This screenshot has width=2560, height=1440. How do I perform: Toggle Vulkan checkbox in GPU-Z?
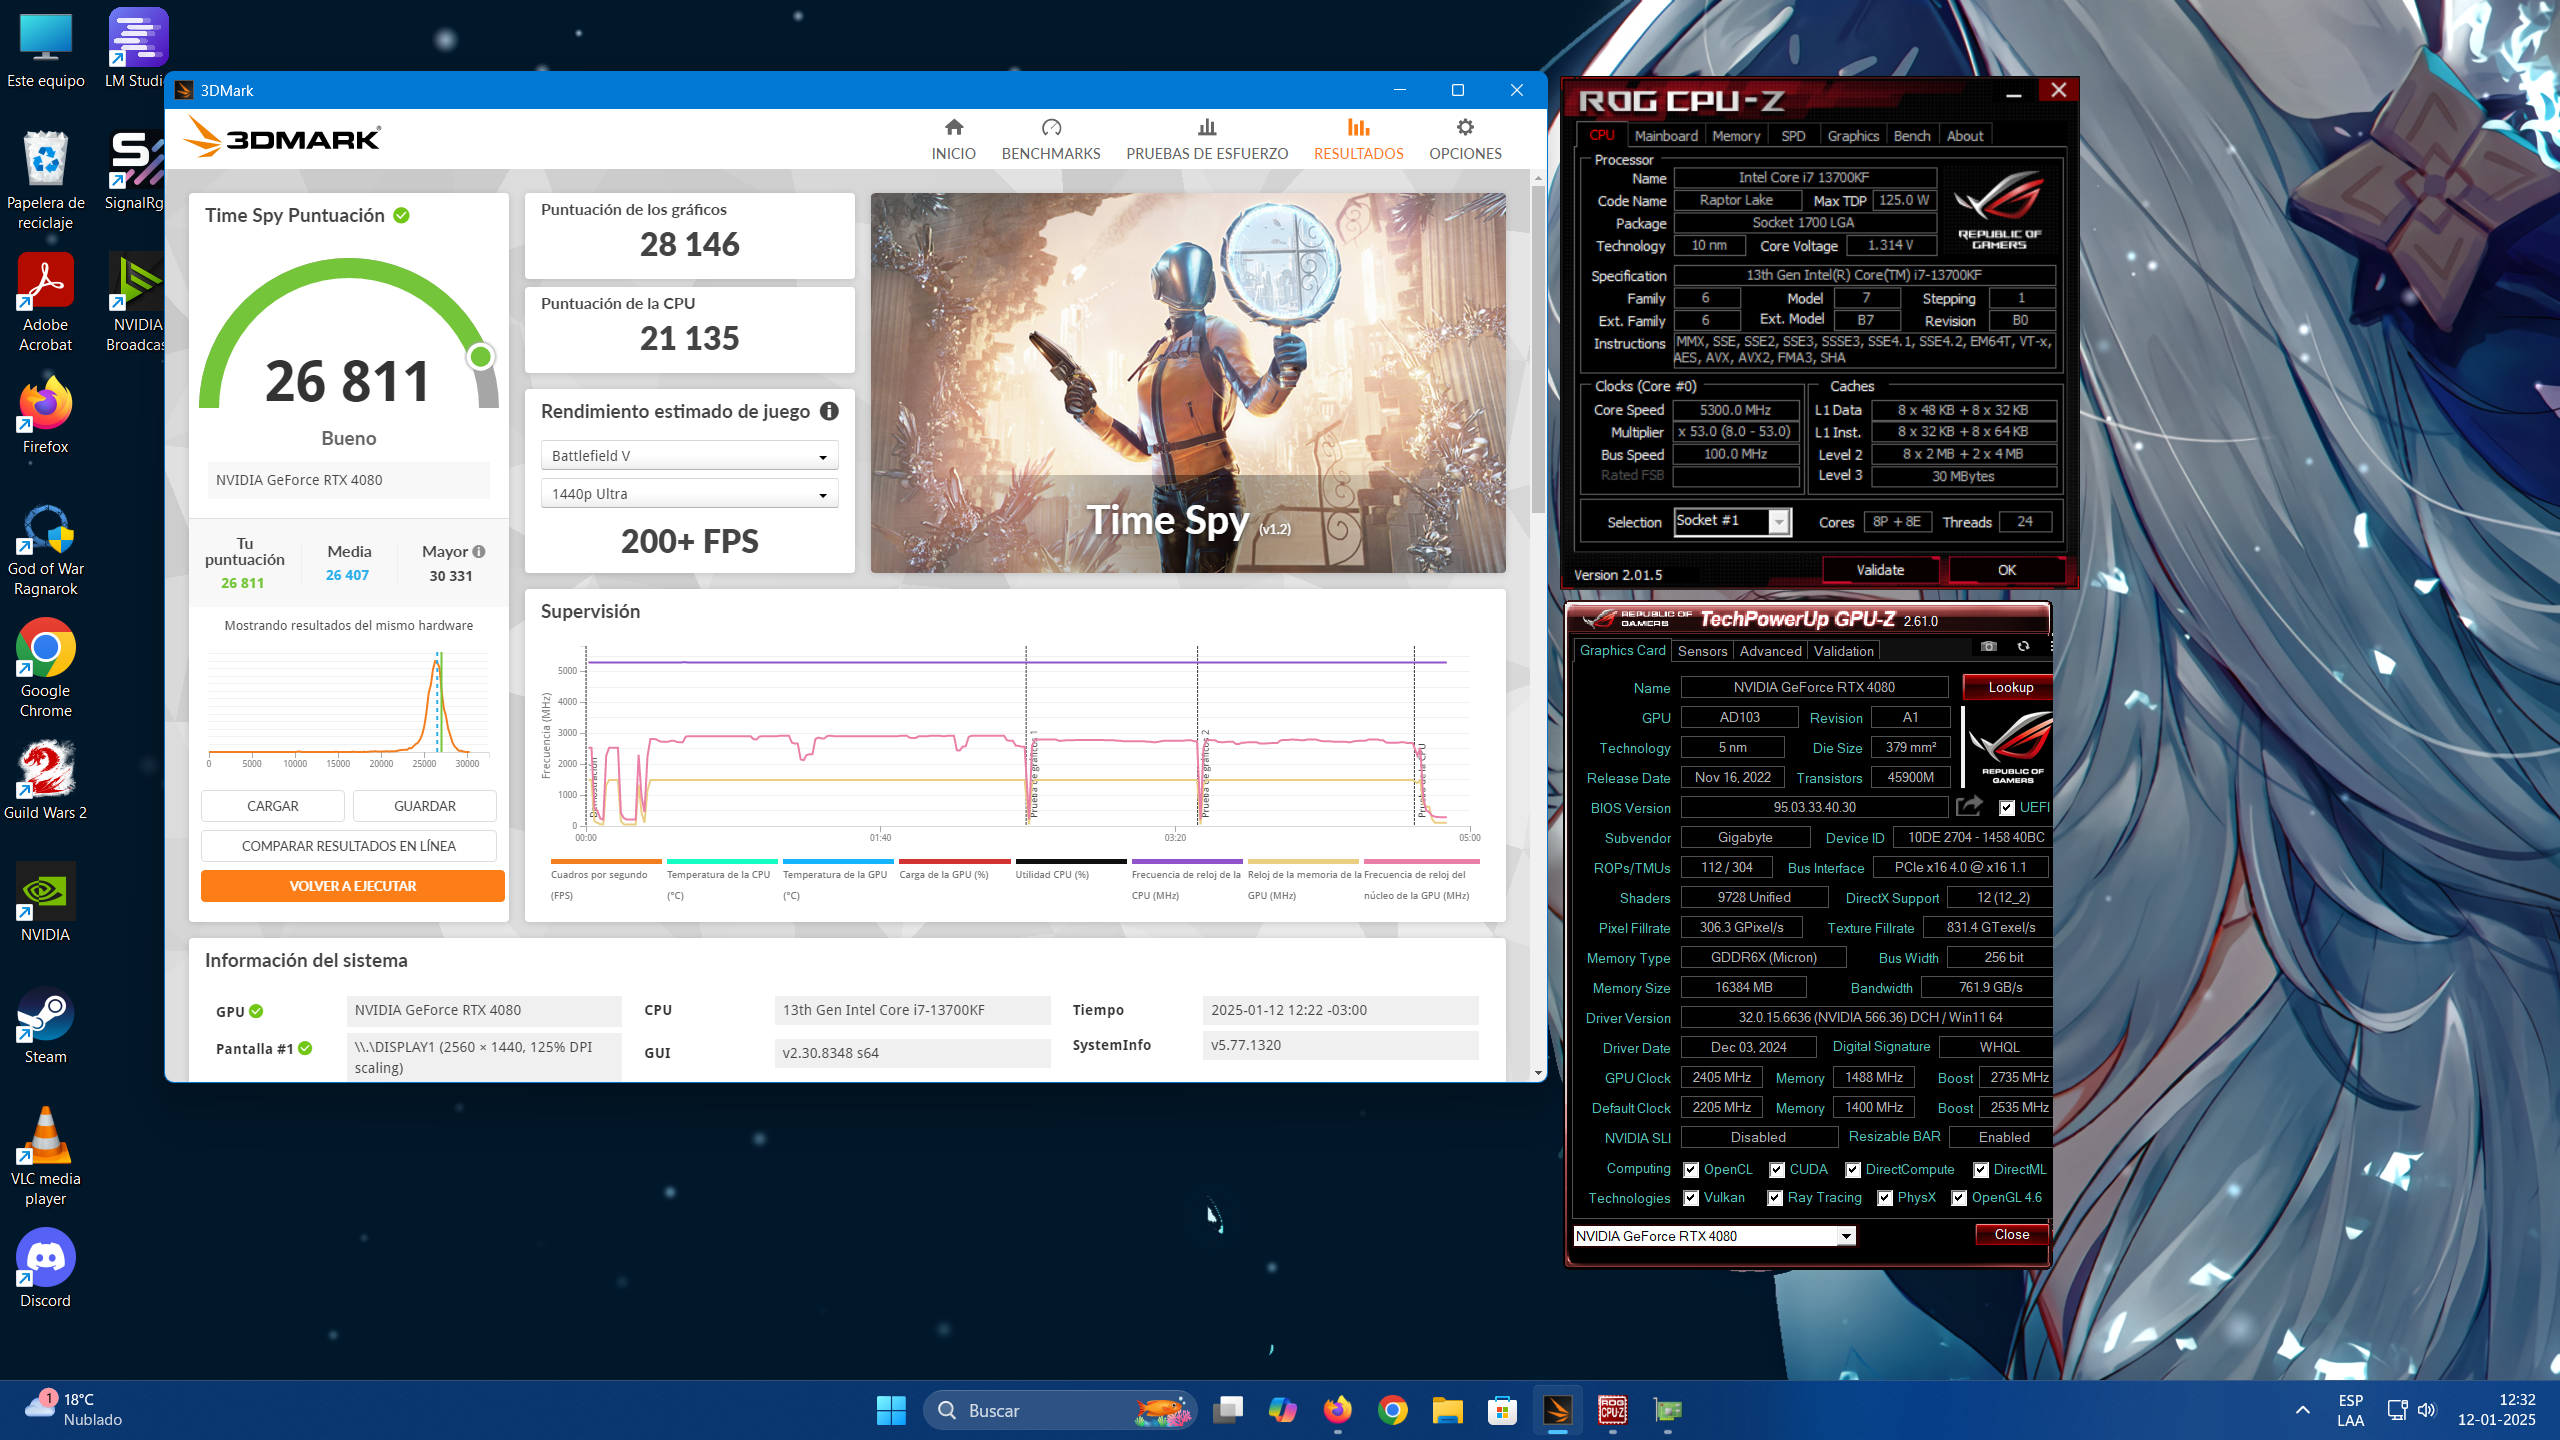point(1690,1198)
